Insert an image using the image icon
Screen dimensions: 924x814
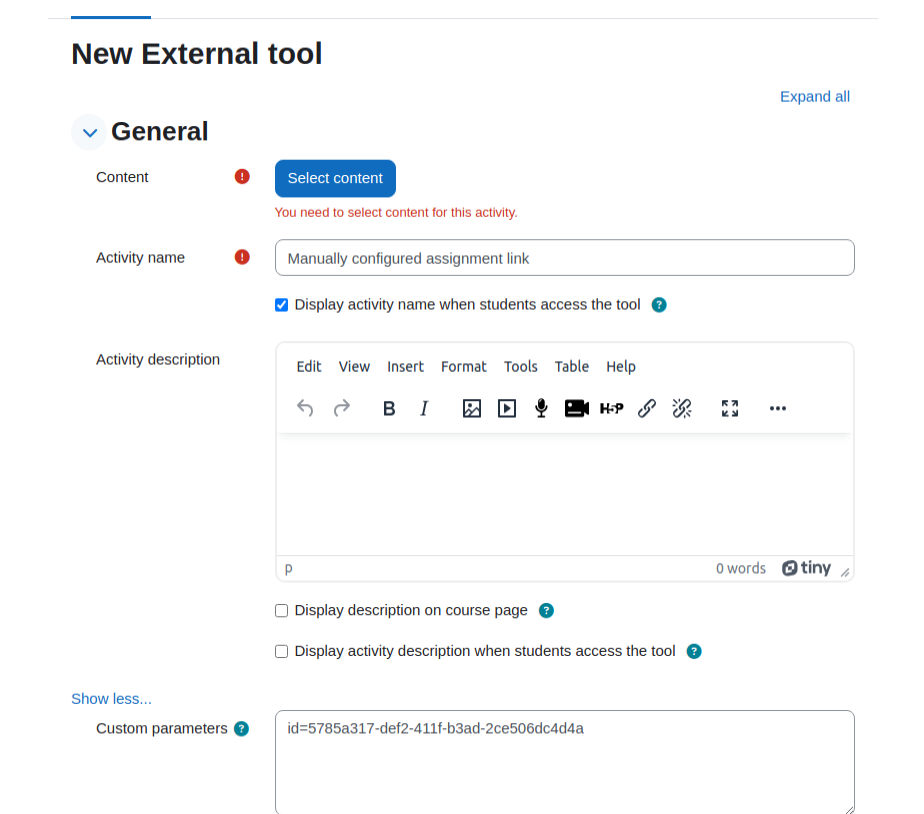(471, 408)
